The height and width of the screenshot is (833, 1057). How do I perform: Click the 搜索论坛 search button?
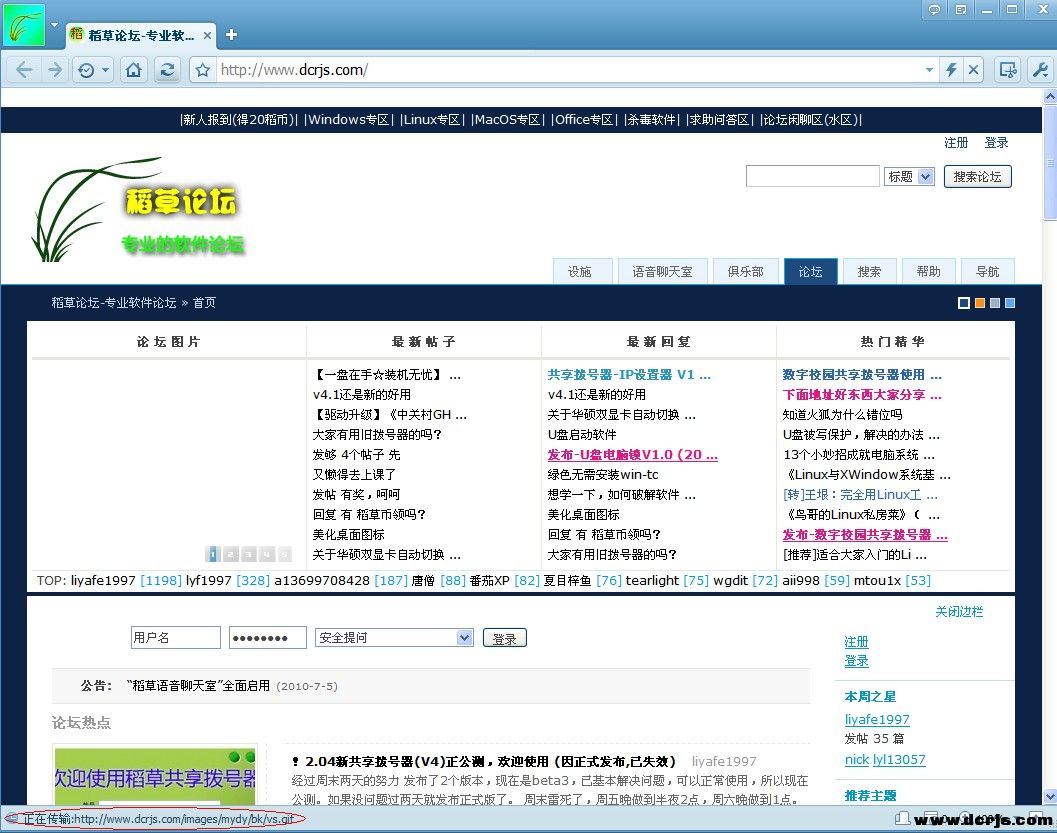[x=976, y=177]
